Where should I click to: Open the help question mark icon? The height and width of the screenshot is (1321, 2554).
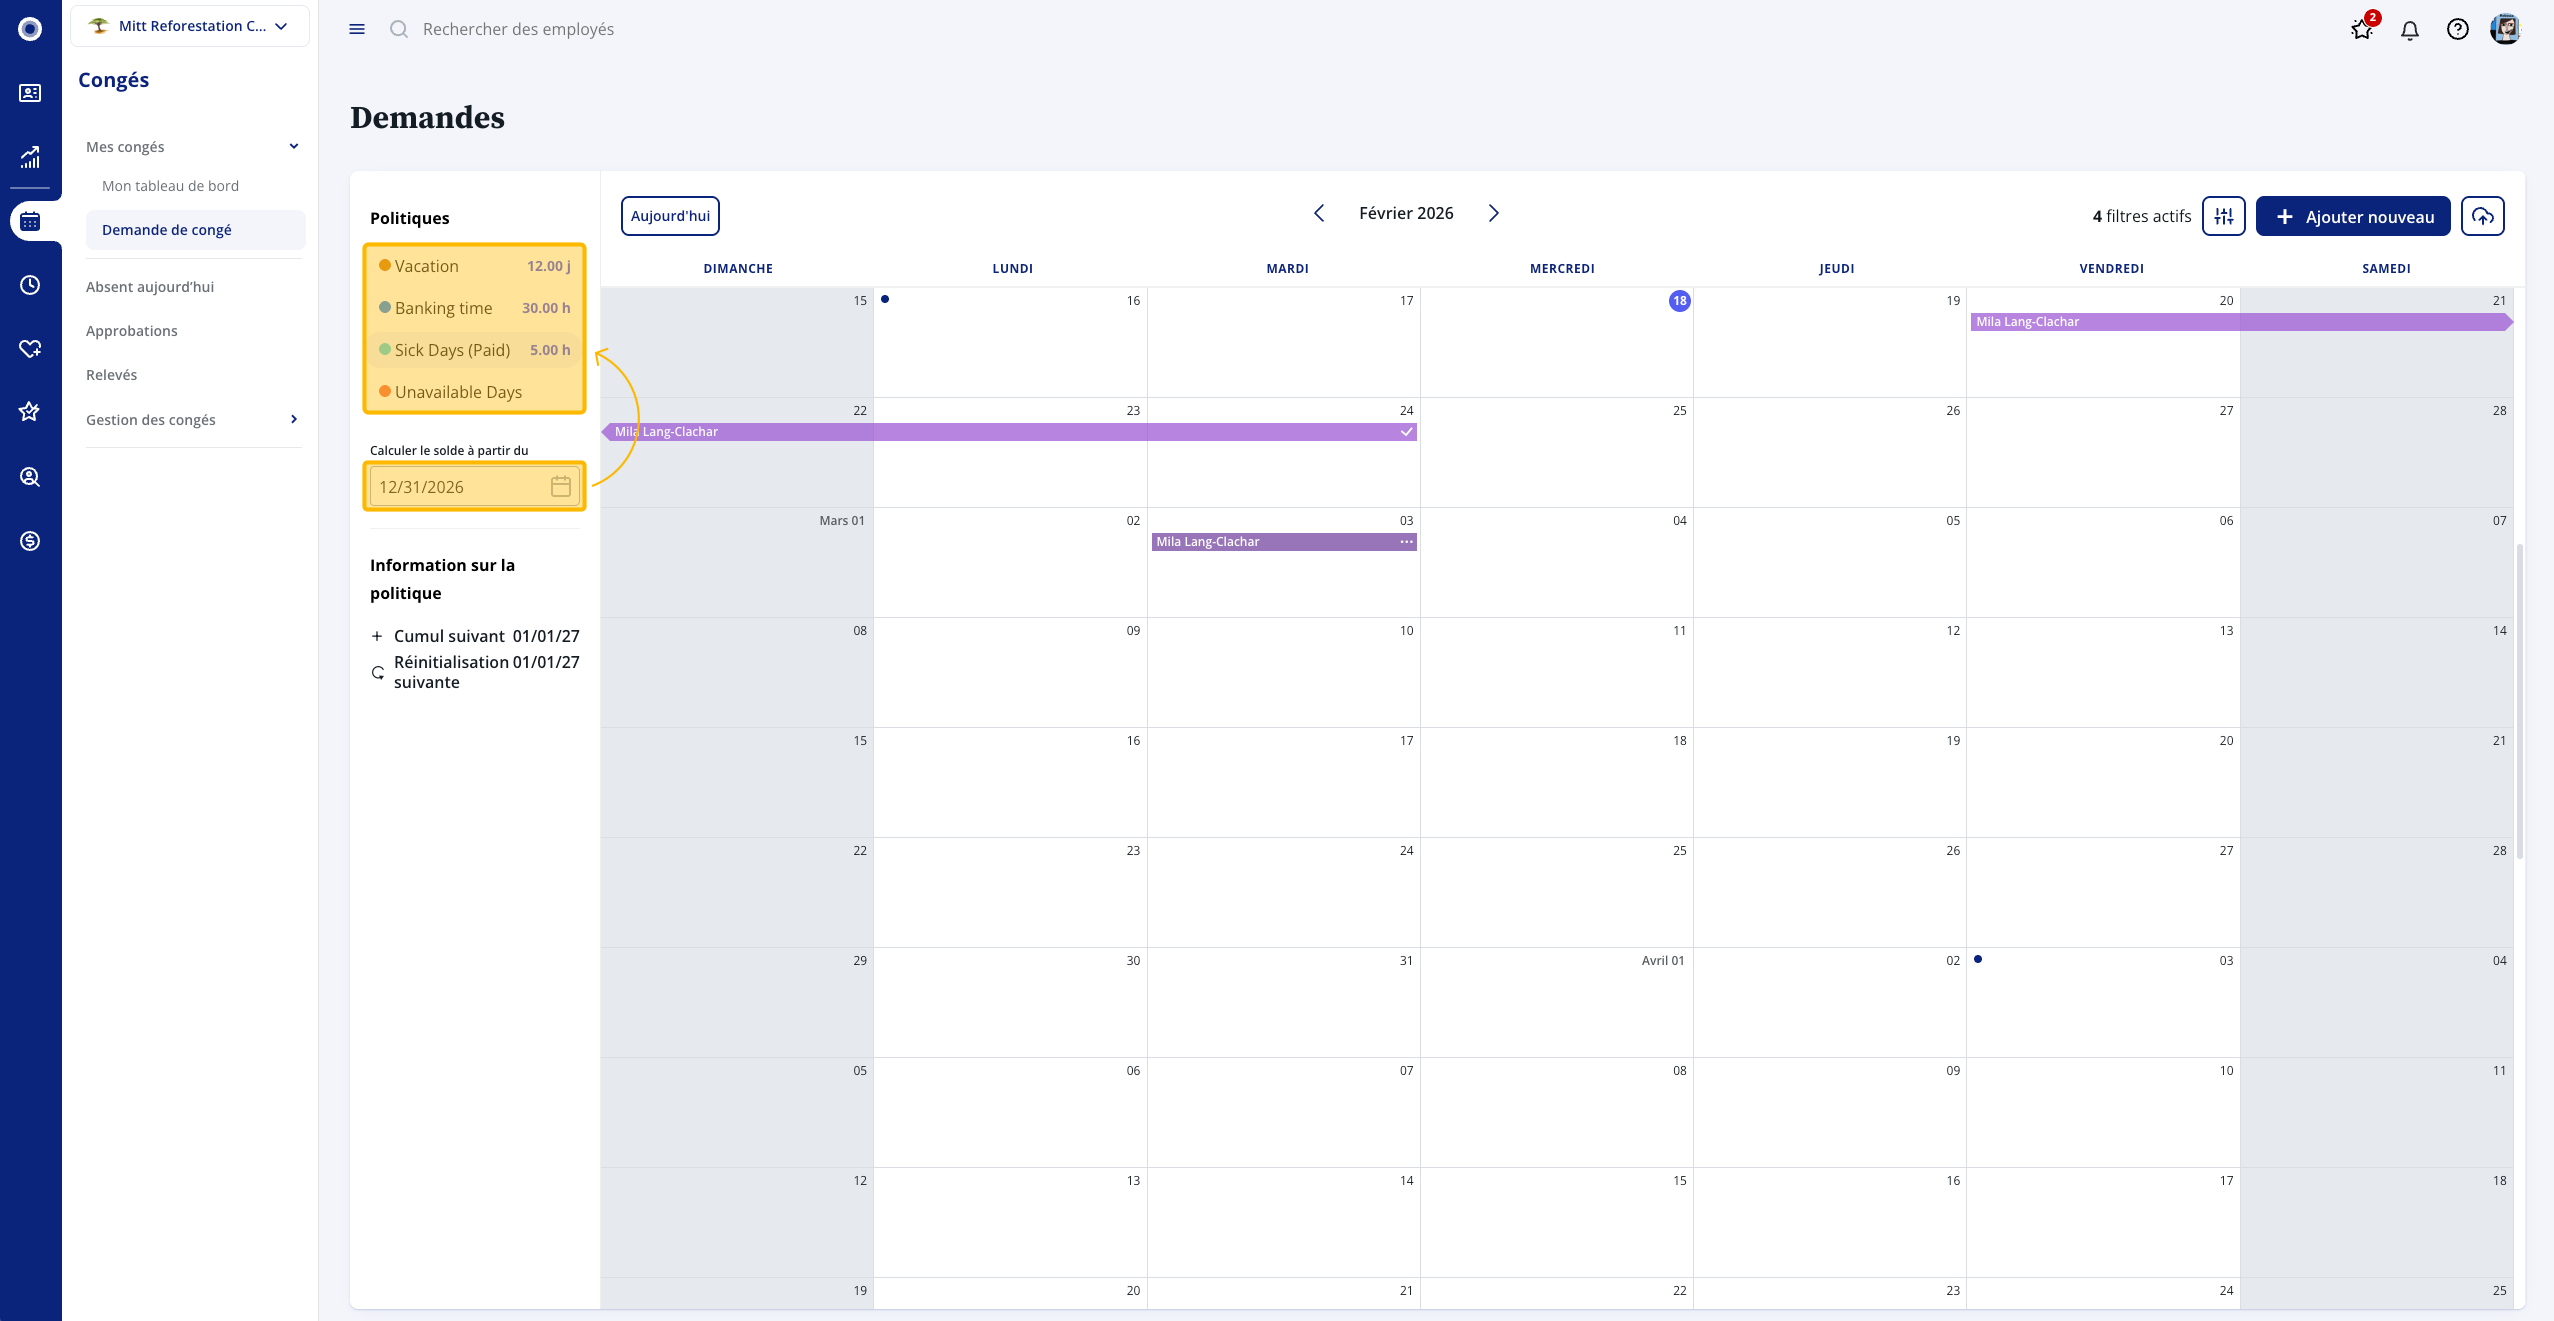tap(2457, 30)
